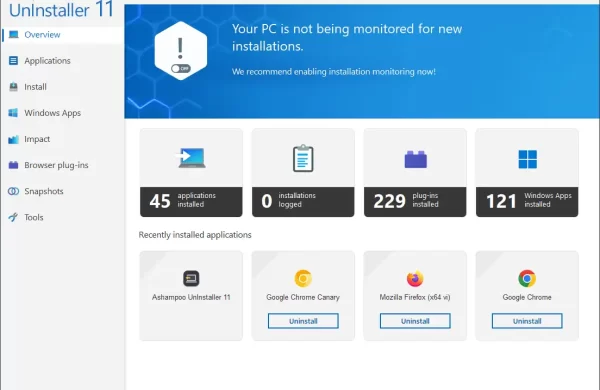The width and height of the screenshot is (600, 390).
Task: Open the Overview section
Action: point(62,35)
